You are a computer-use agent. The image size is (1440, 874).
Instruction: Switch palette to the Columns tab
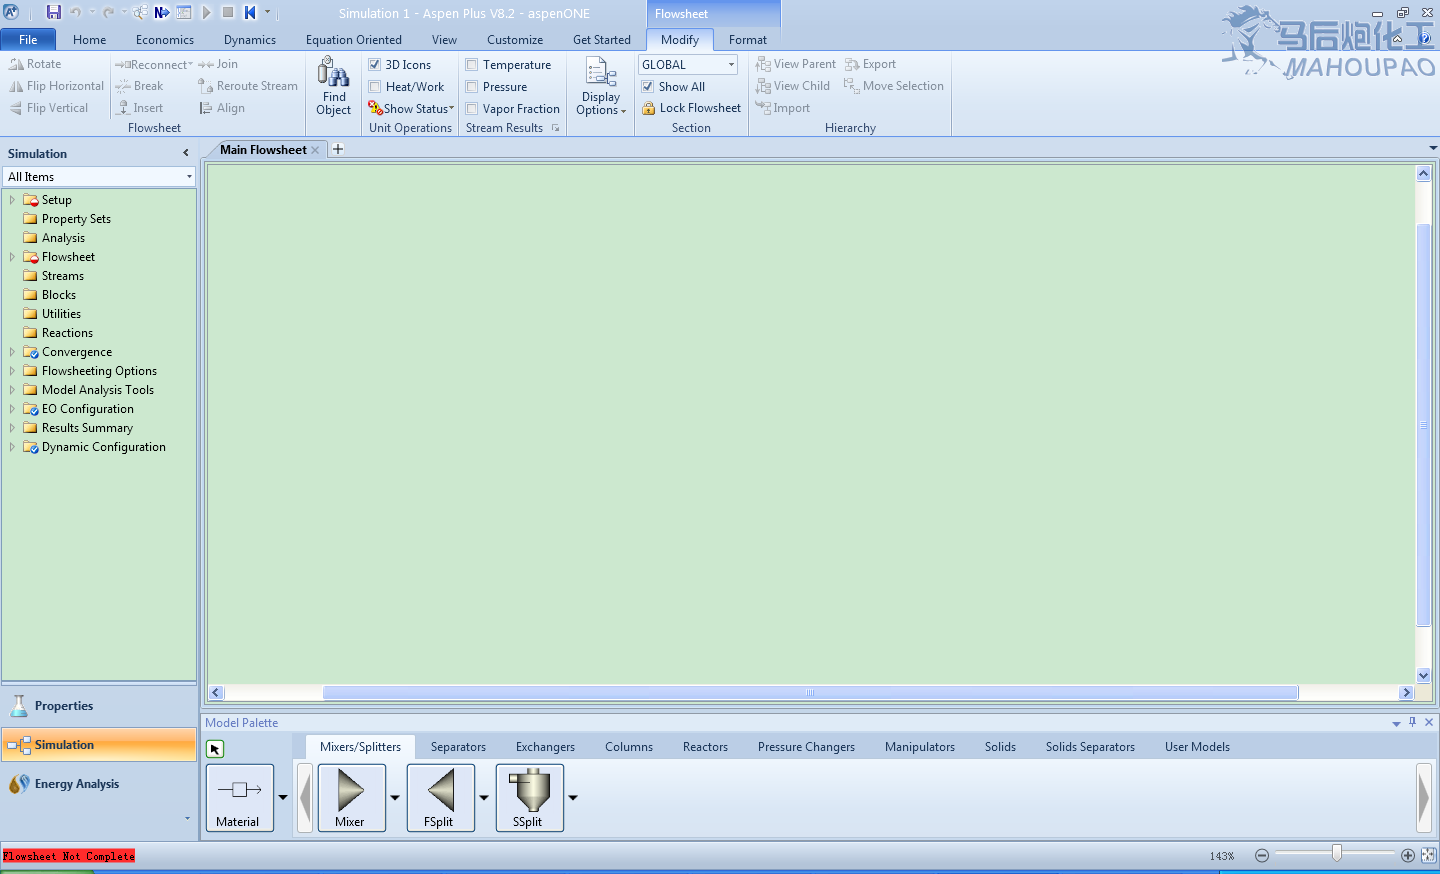tap(629, 747)
